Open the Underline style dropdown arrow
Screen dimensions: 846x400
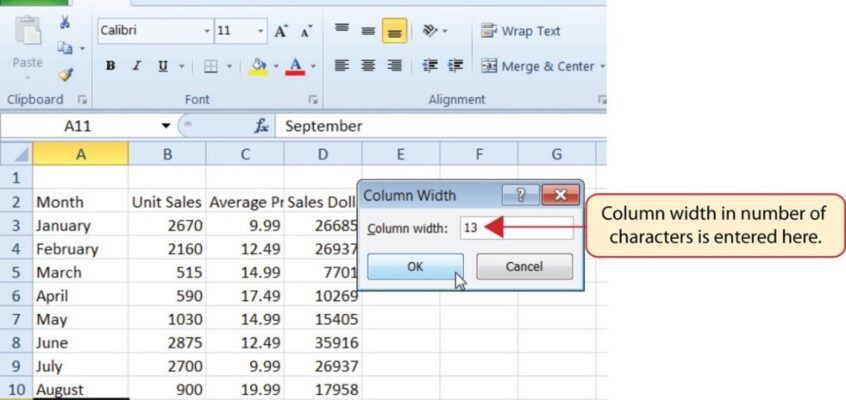tap(182, 67)
